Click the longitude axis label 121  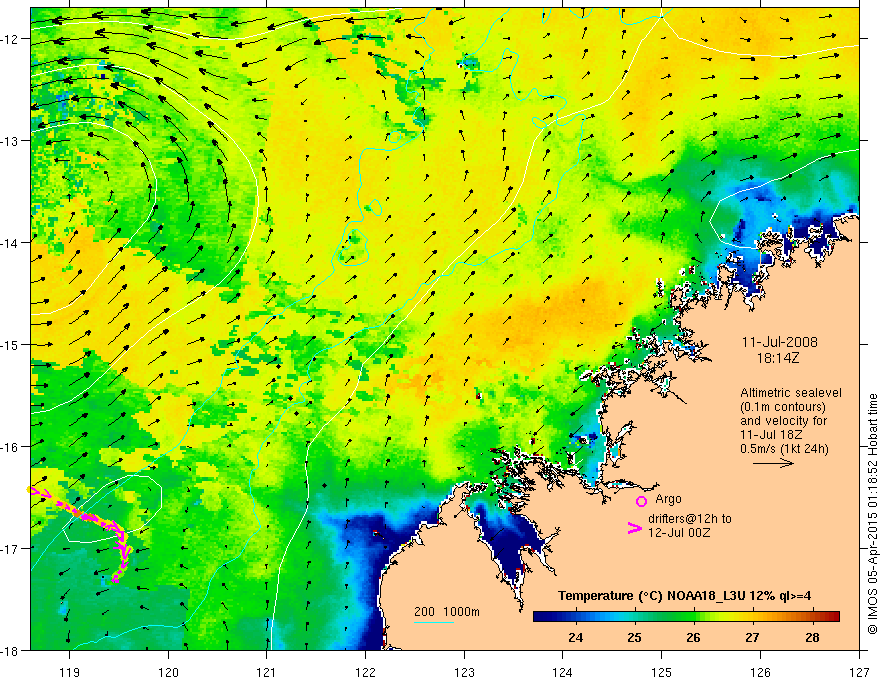tap(267, 672)
